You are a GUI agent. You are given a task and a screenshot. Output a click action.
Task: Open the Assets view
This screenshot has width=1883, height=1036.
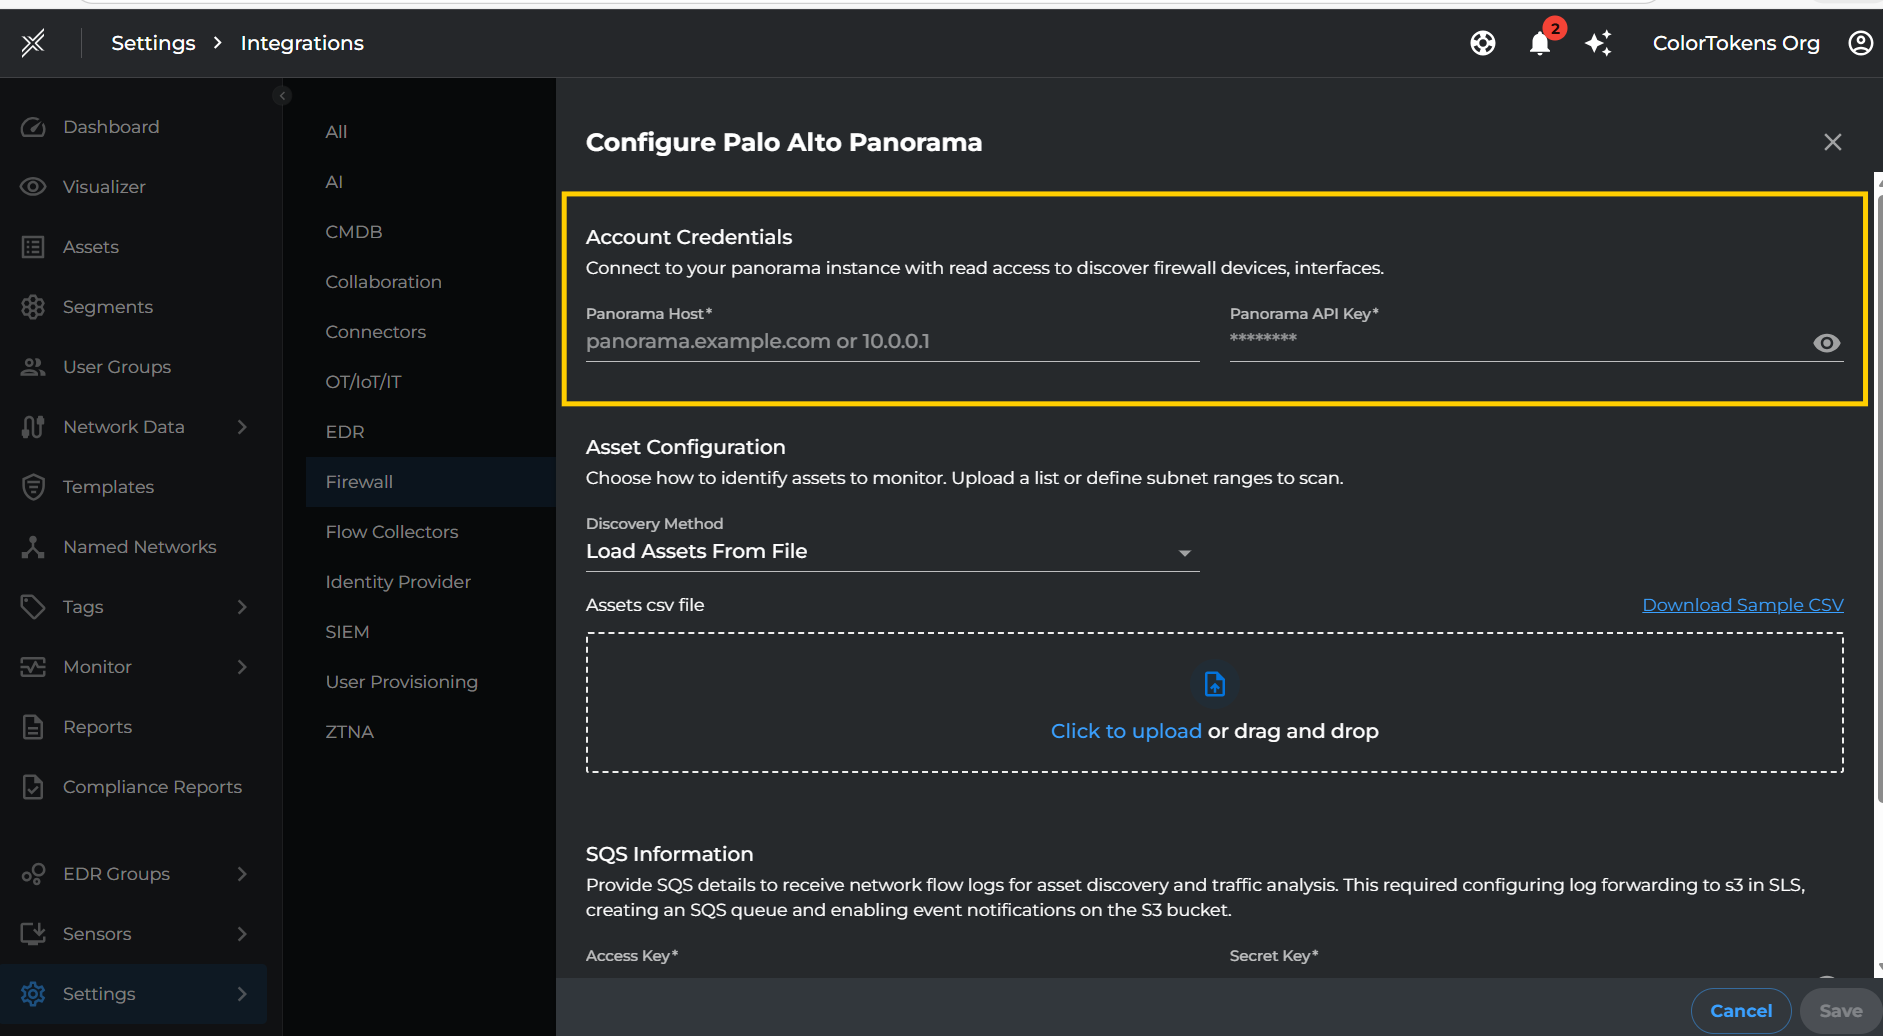click(90, 246)
